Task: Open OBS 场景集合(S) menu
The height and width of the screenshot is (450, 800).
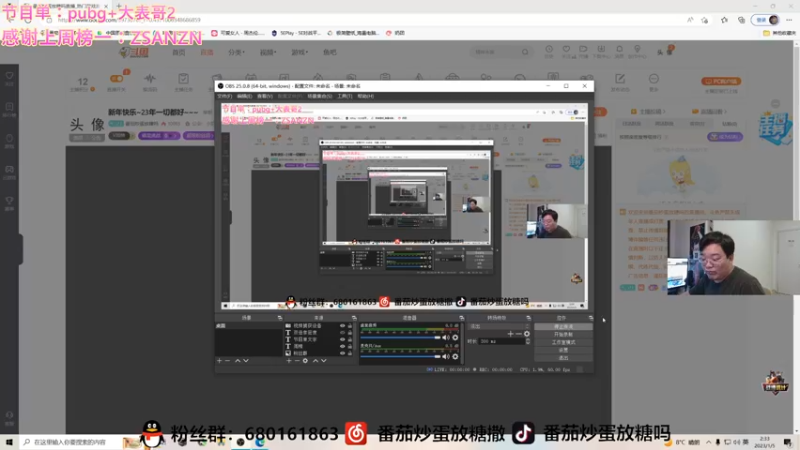Action: pyautogui.click(x=320, y=96)
